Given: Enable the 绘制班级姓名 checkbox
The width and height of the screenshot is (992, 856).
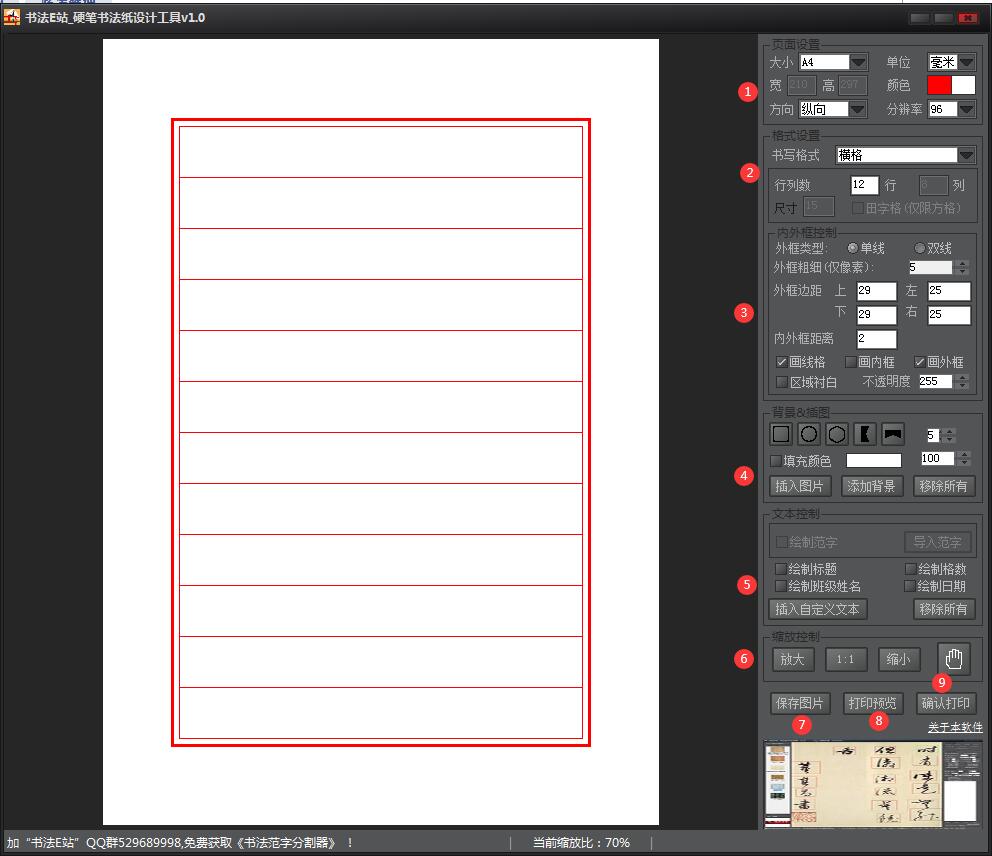Looking at the screenshot, I should click(781, 586).
